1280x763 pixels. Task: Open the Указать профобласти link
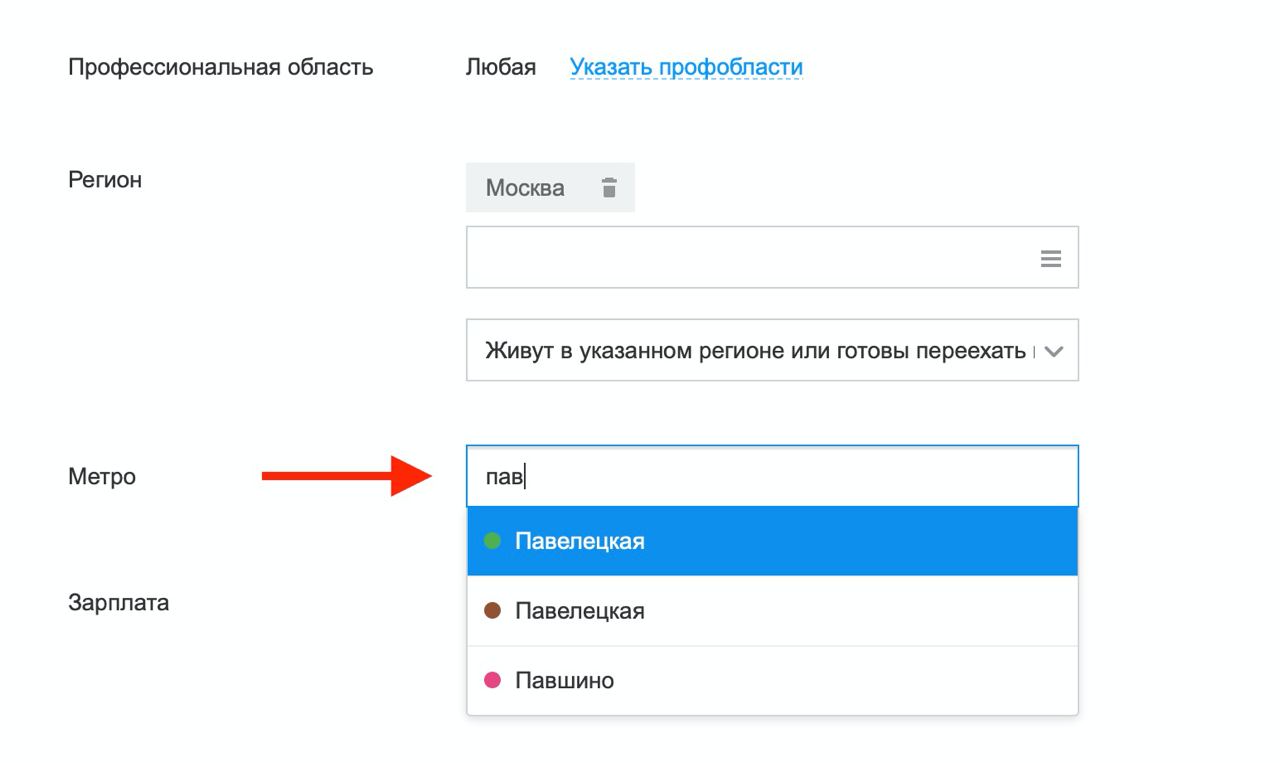[x=686, y=68]
